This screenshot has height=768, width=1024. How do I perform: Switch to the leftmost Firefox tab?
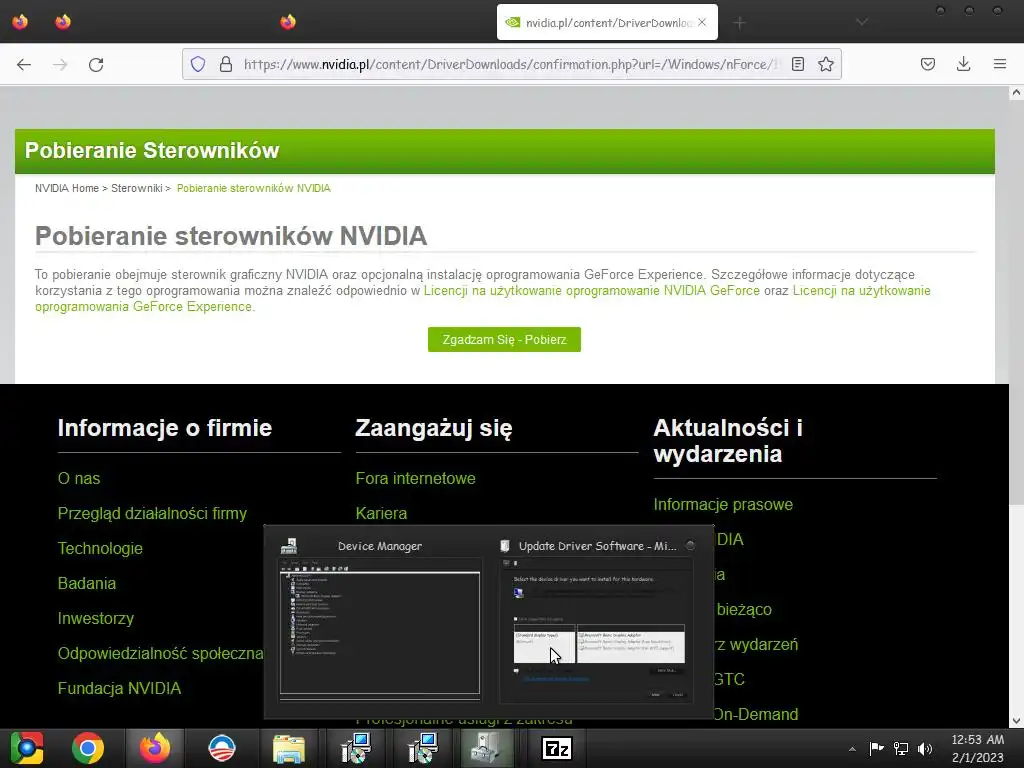[x=20, y=22]
